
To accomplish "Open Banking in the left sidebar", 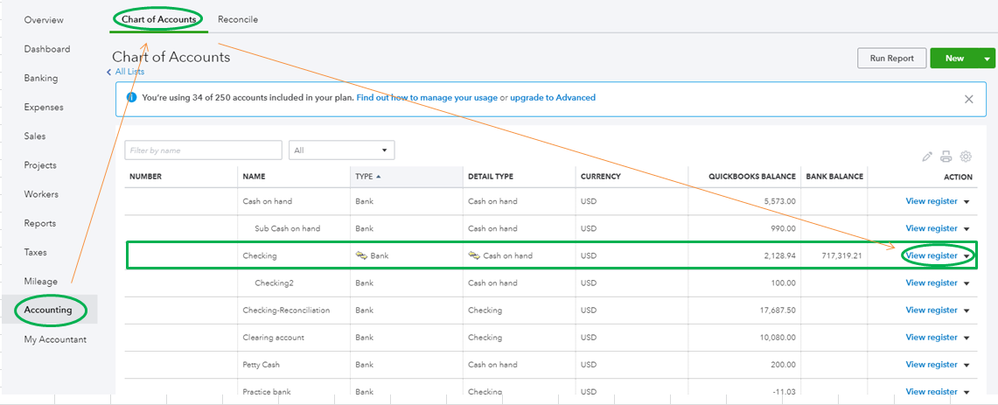I will [x=41, y=78].
